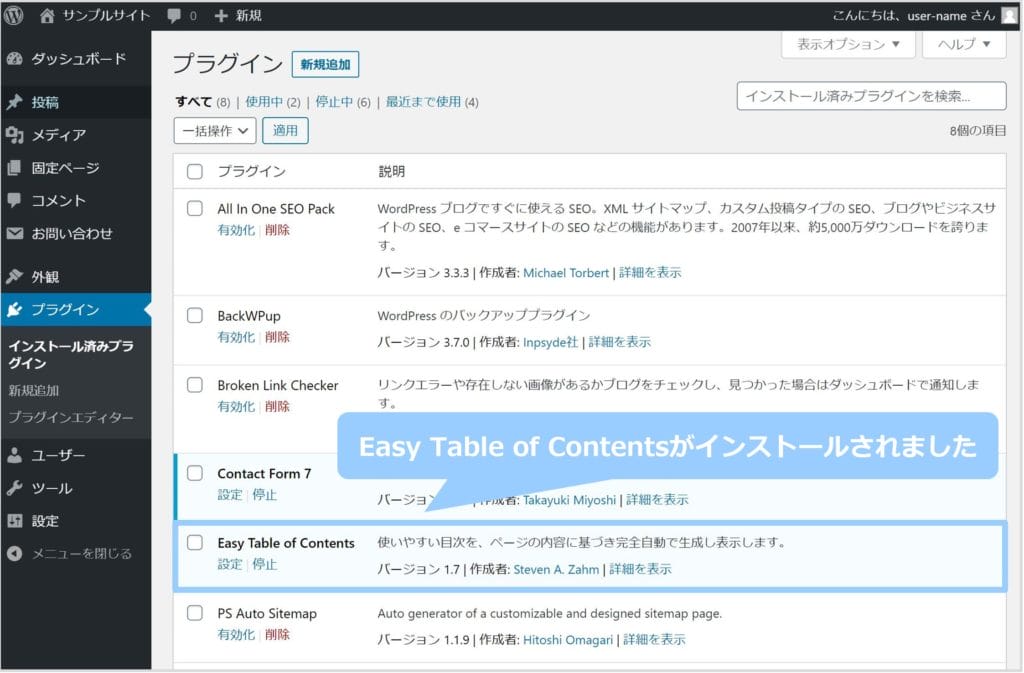Check the All In One SEO Pack checkbox

195,208
